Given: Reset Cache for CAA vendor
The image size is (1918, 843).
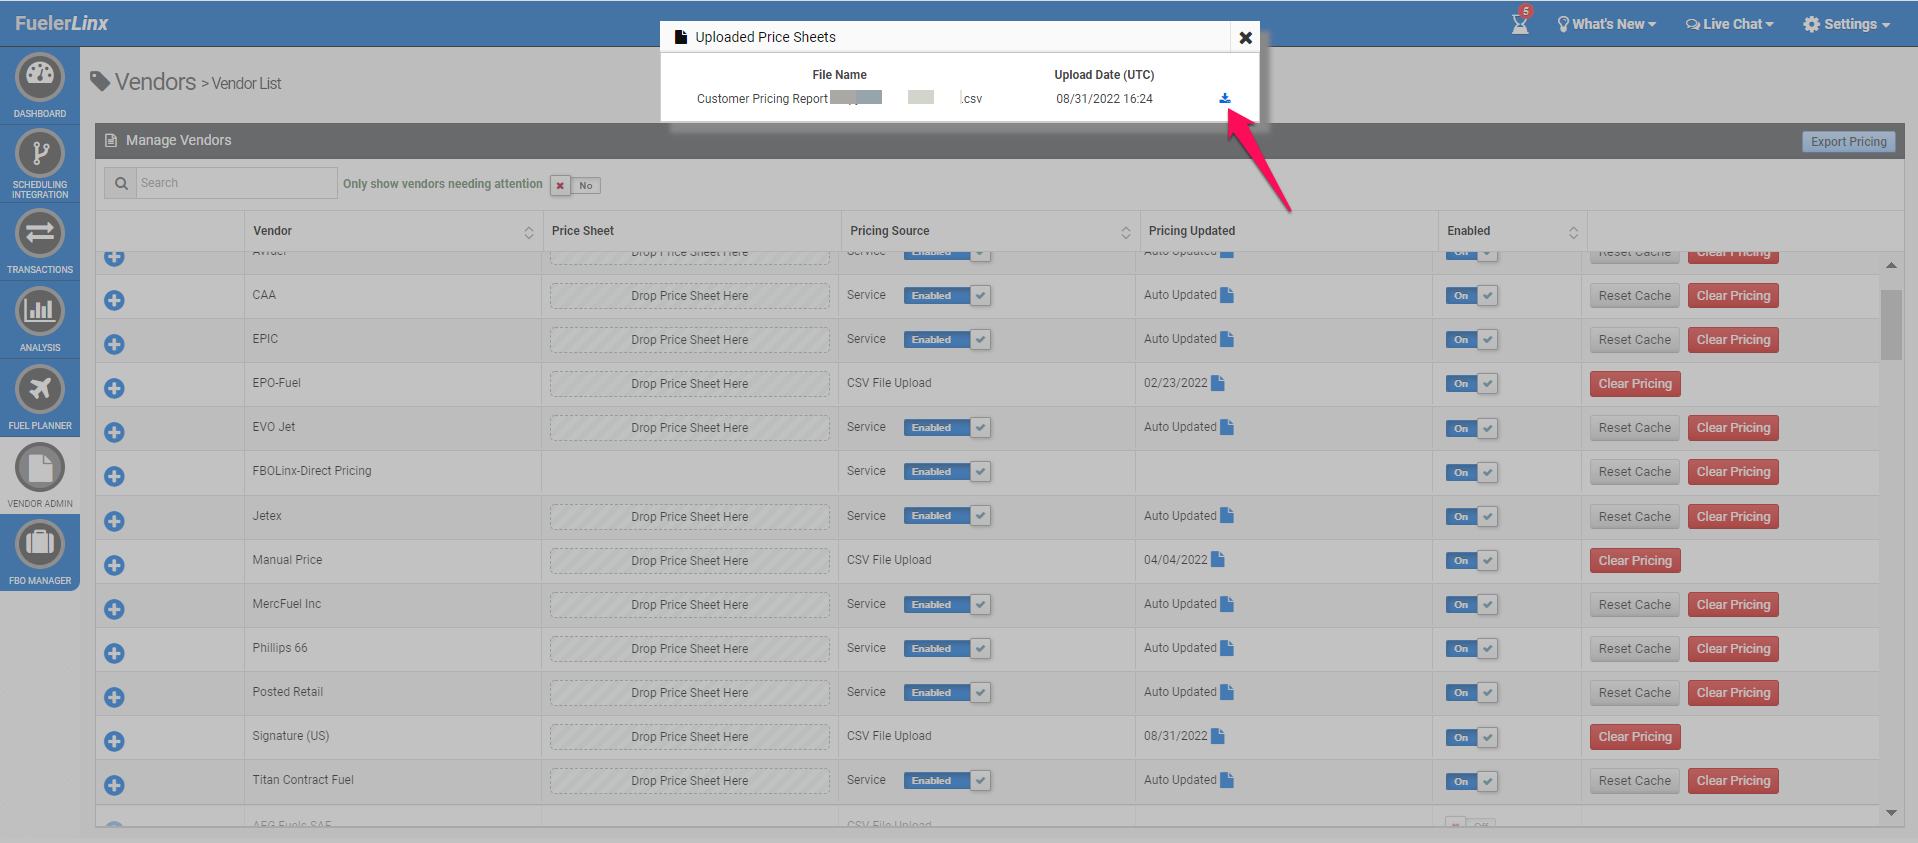Looking at the screenshot, I should [x=1634, y=296].
